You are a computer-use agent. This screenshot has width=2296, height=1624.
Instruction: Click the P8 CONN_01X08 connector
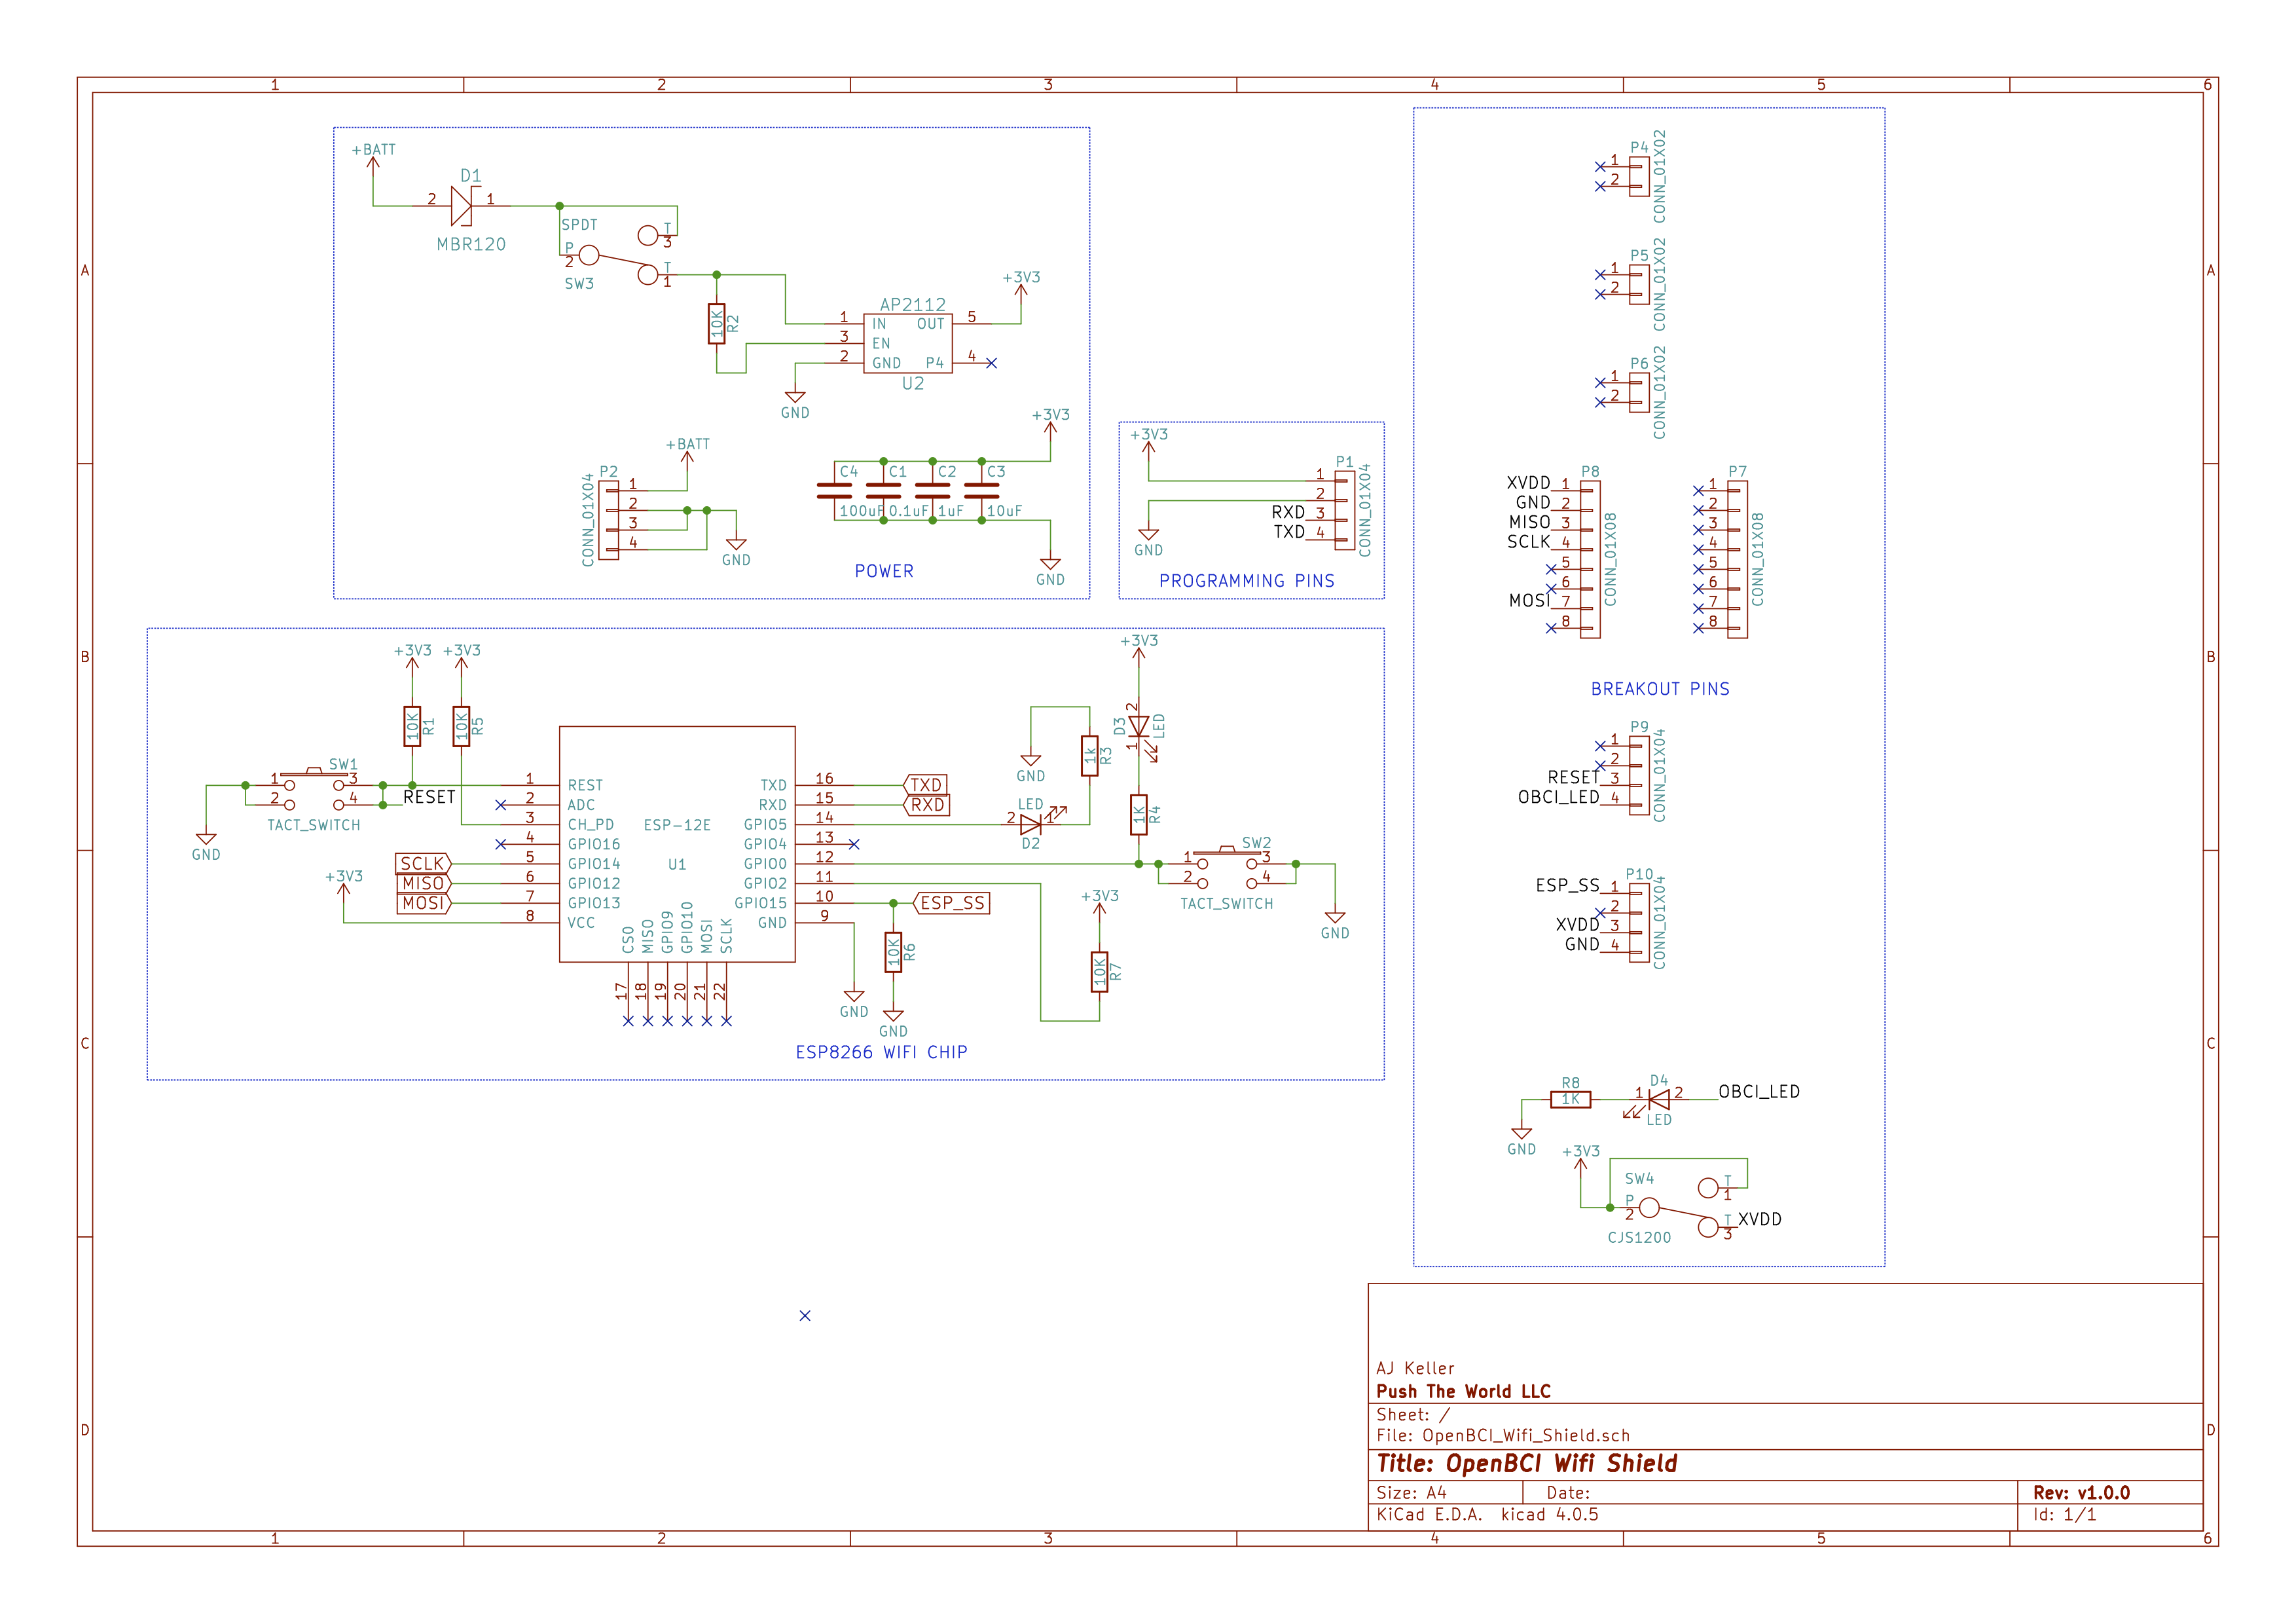coord(1590,559)
